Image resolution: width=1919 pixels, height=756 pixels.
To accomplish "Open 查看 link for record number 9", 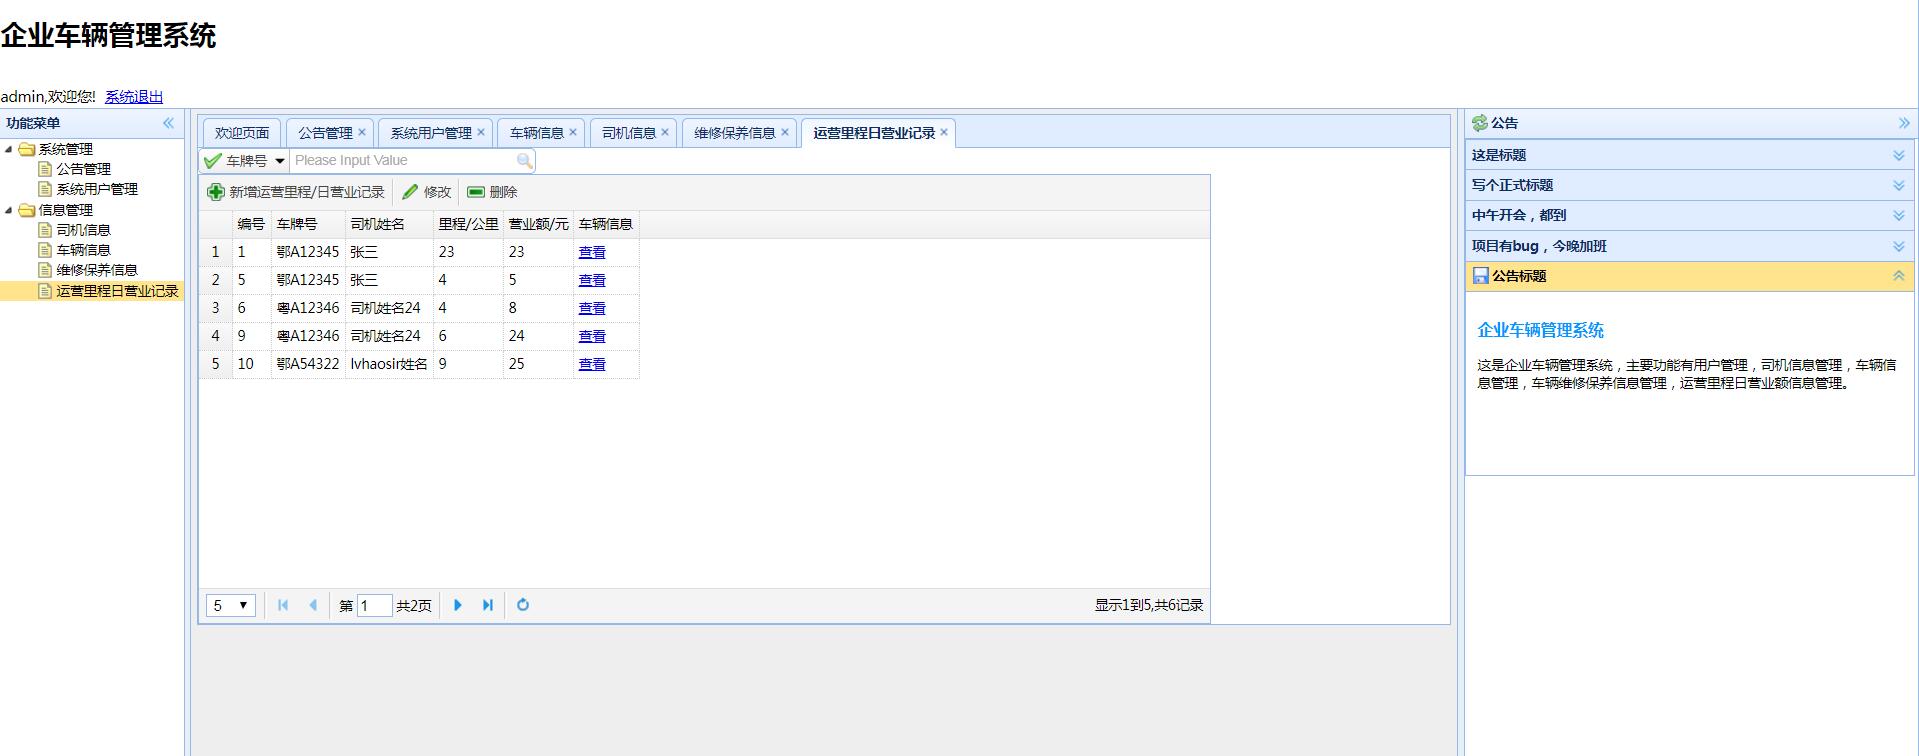I will [592, 336].
